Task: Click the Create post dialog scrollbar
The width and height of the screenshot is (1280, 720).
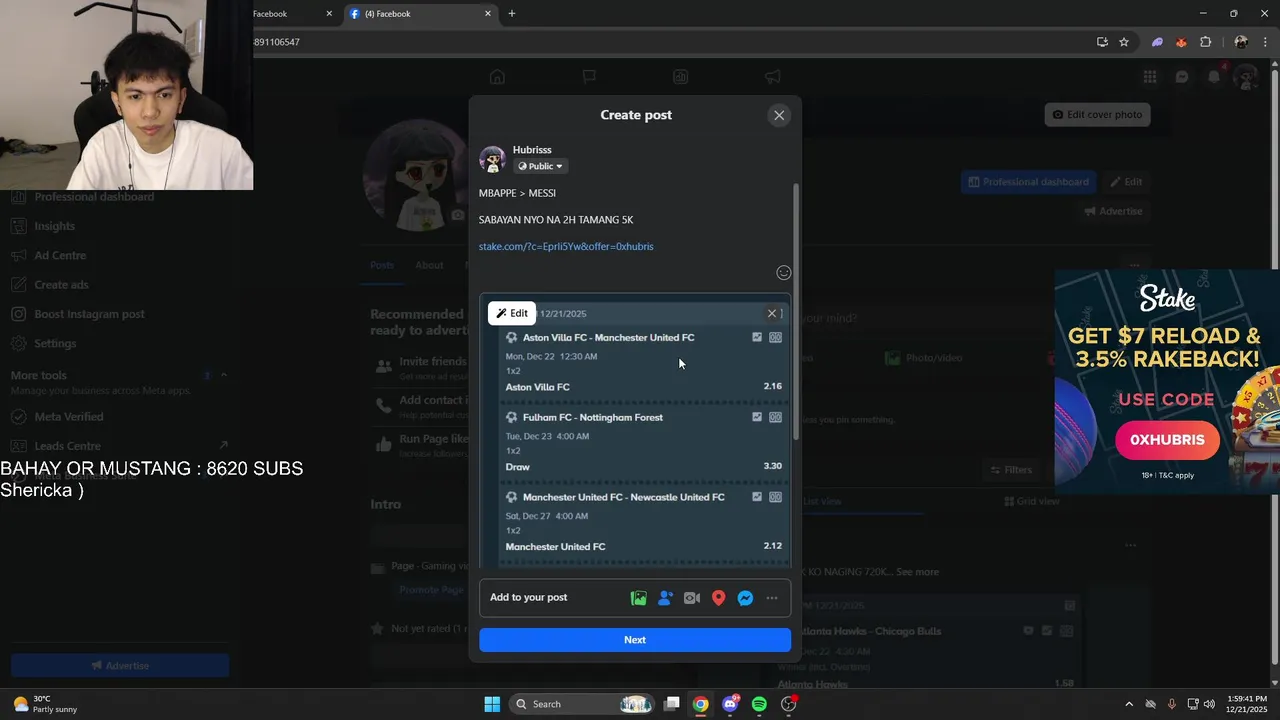Action: 796,310
